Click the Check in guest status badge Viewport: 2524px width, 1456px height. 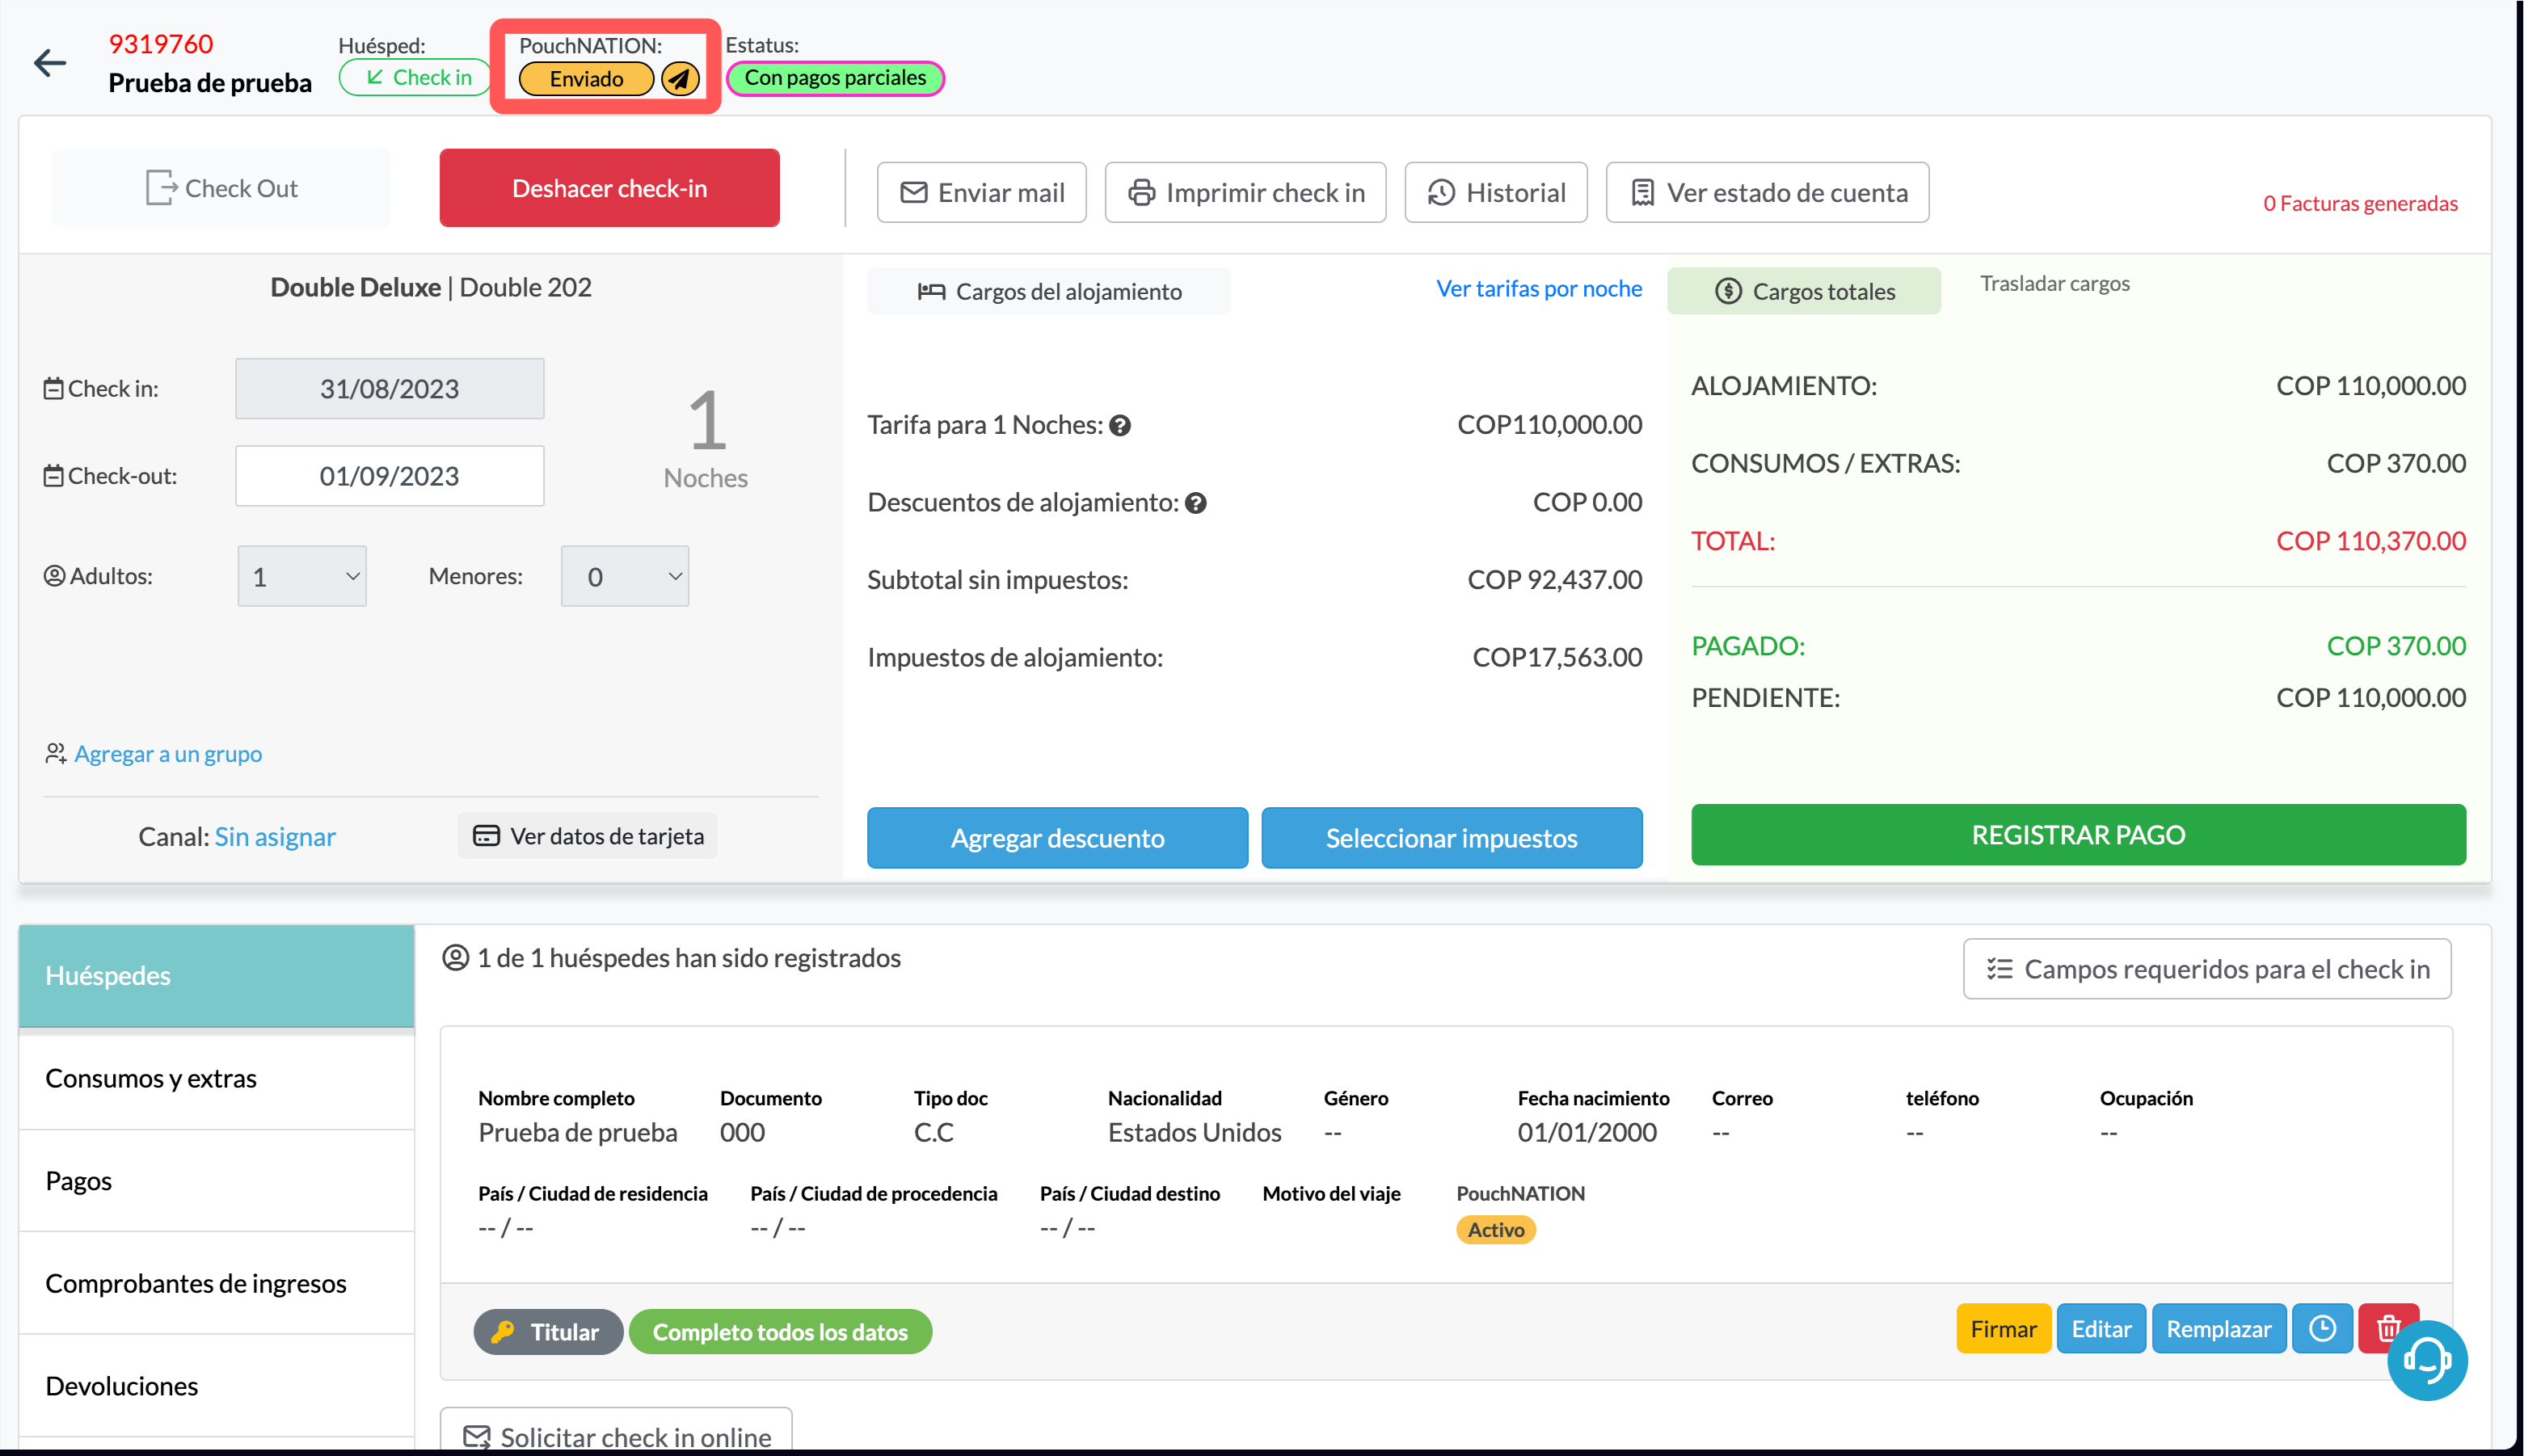415,77
